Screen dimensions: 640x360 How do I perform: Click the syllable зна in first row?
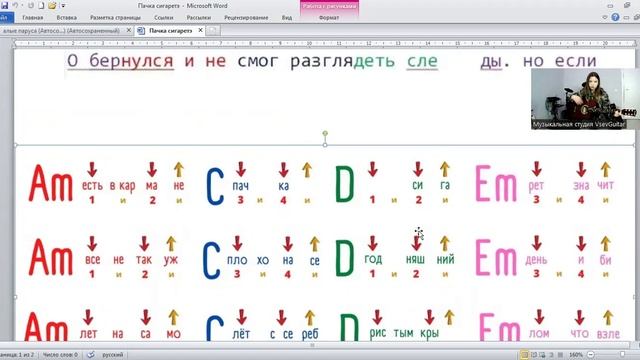[581, 186]
